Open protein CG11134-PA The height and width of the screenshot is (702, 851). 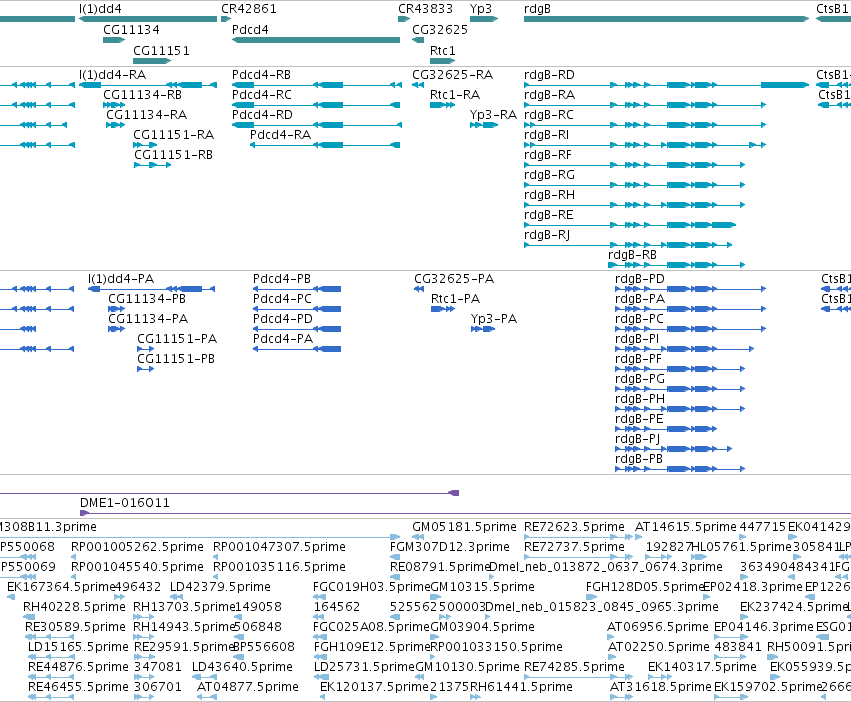click(148, 319)
